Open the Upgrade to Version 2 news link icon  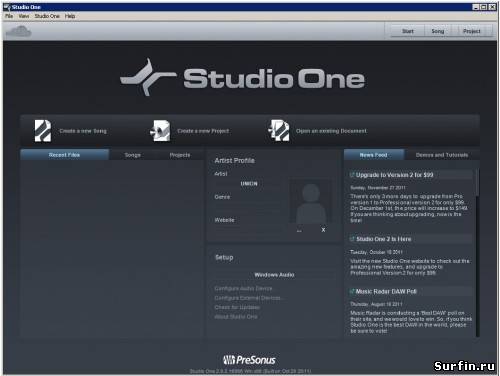(x=352, y=175)
